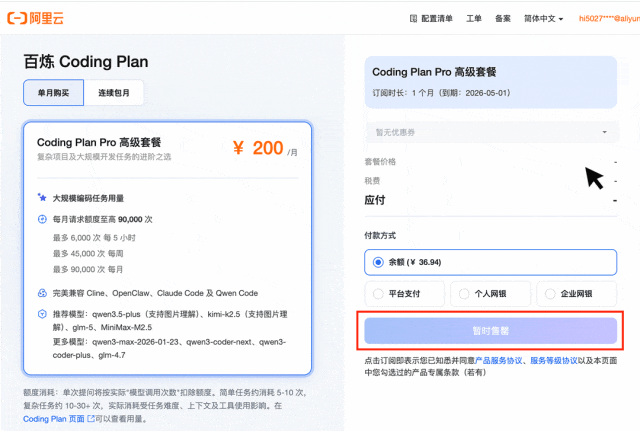Screen dimensions: 640x431
Task: Open the 配置清单 list icon
Action: pyautogui.click(x=413, y=18)
